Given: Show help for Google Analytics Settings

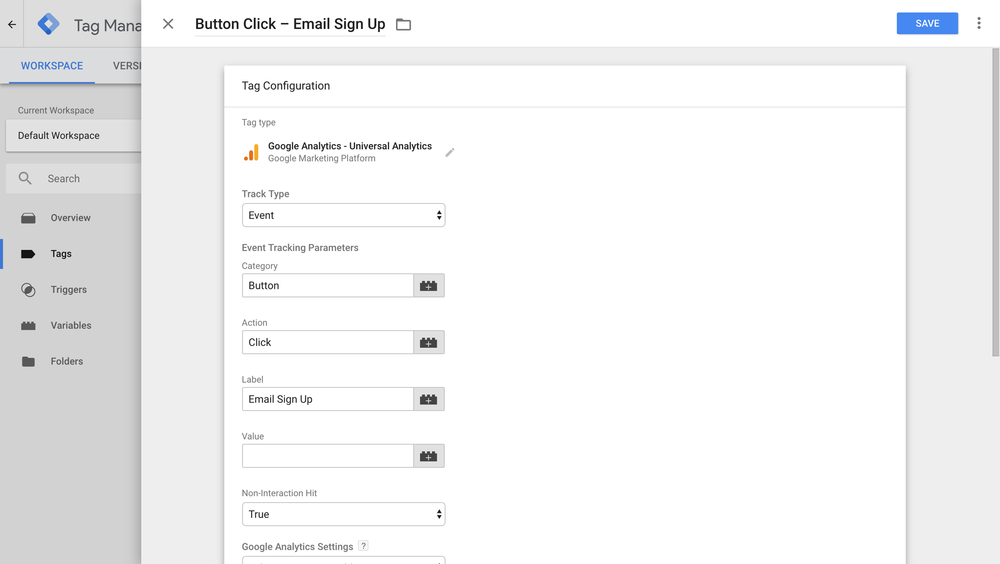Looking at the screenshot, I should (x=363, y=545).
